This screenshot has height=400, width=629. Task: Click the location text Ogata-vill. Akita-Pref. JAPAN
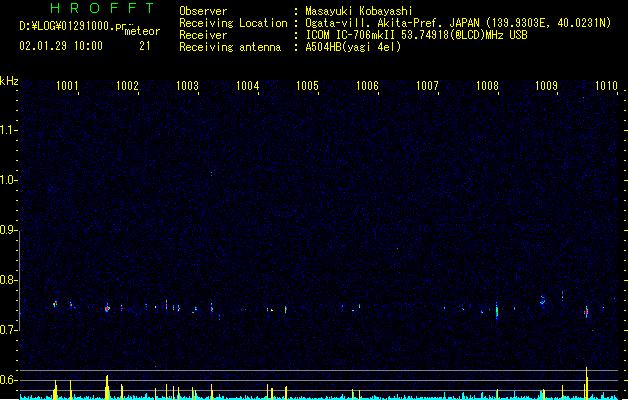pyautogui.click(x=392, y=23)
